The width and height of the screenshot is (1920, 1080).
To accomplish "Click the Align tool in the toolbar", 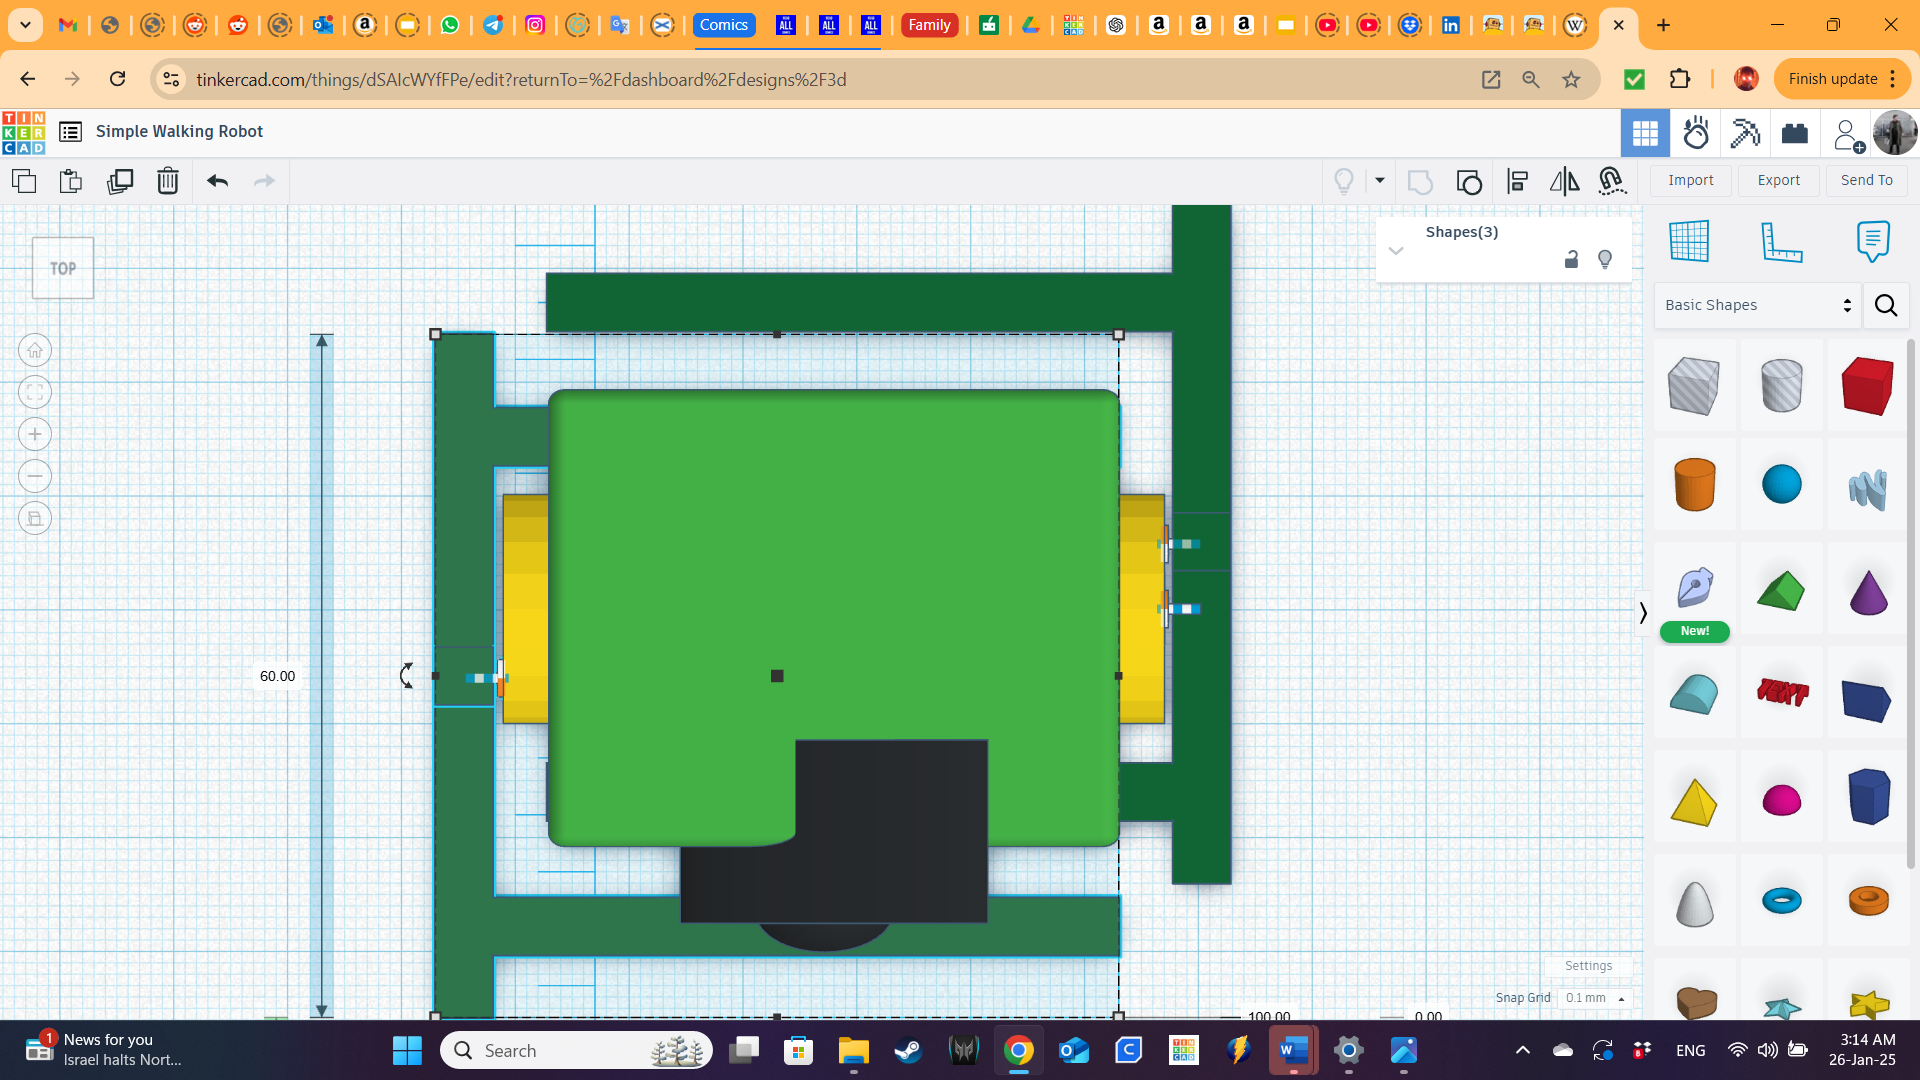I will click(1517, 181).
